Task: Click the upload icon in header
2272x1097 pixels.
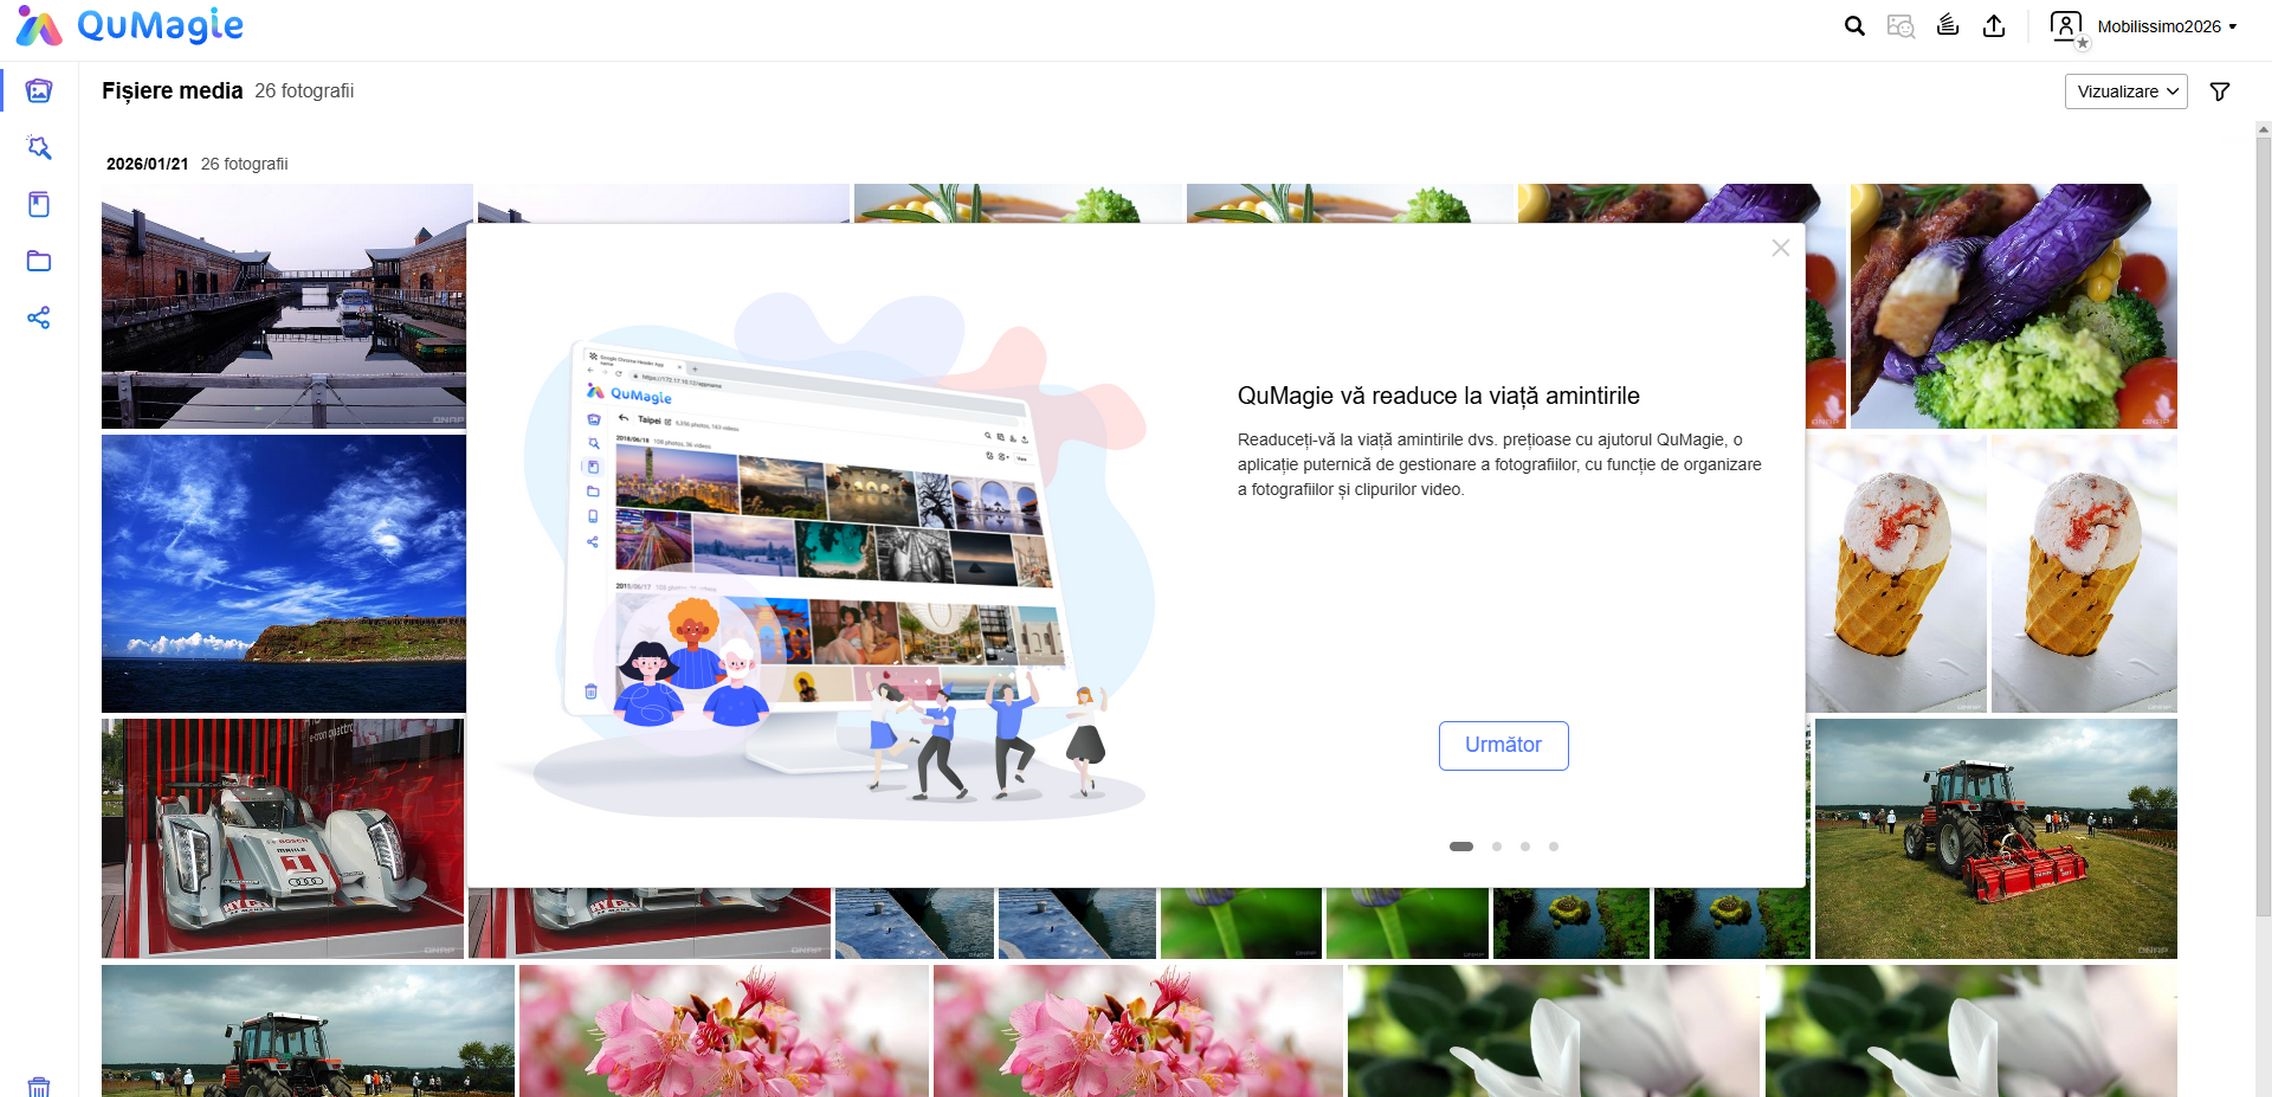Action: [1994, 26]
